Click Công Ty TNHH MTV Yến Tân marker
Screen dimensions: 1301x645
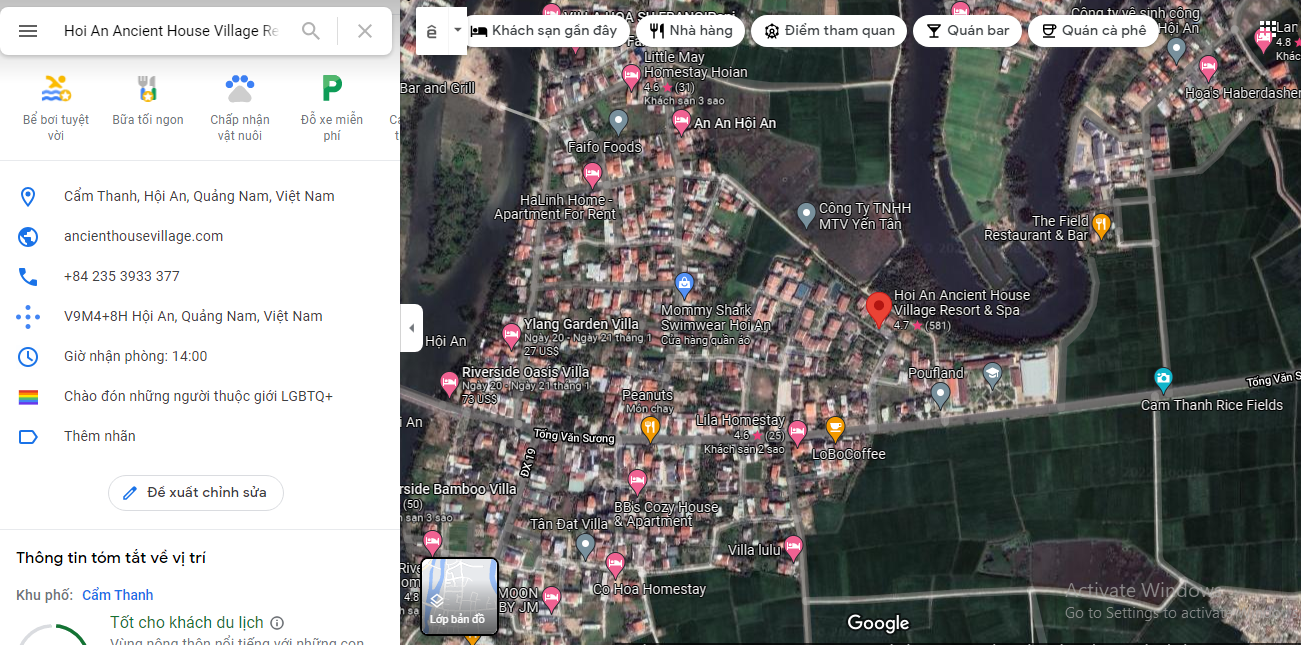pos(806,214)
